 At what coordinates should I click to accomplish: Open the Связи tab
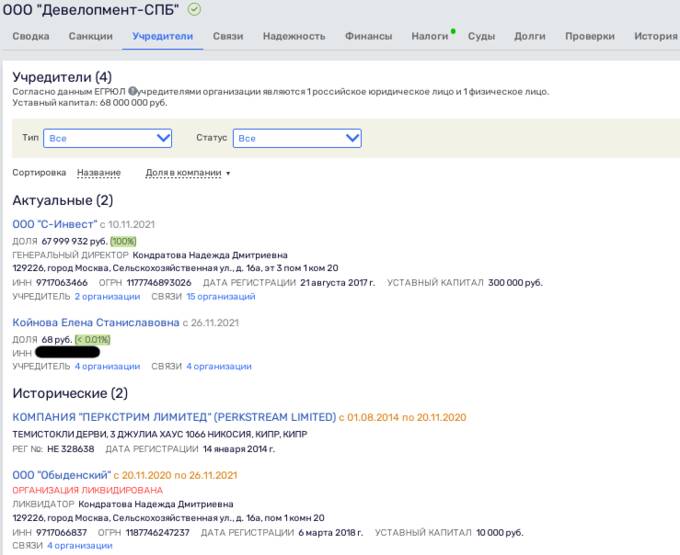[228, 36]
